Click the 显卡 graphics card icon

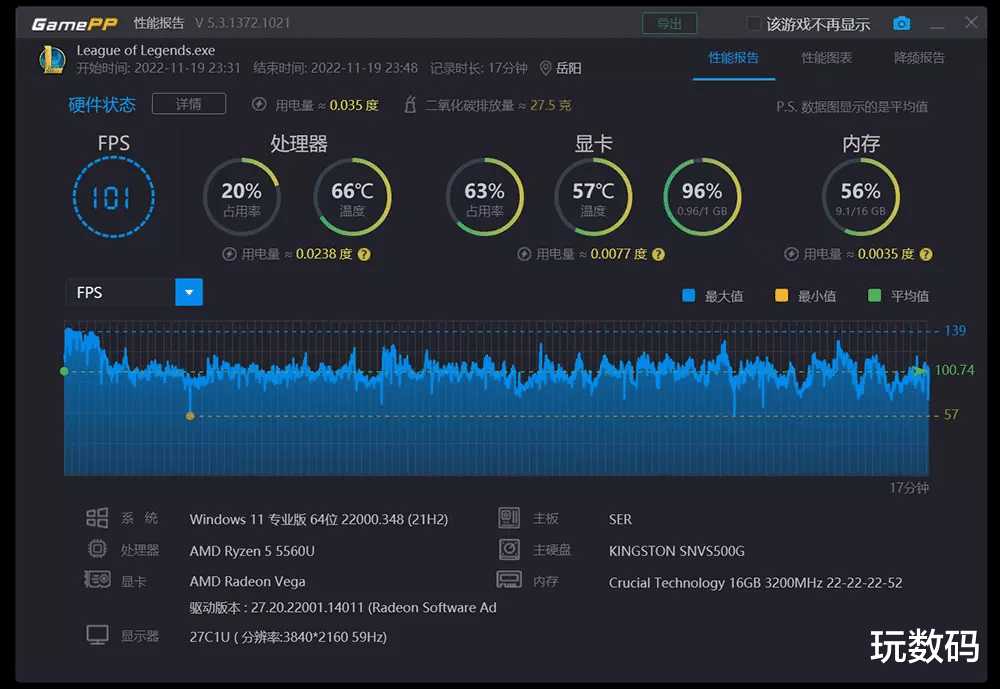[97, 581]
